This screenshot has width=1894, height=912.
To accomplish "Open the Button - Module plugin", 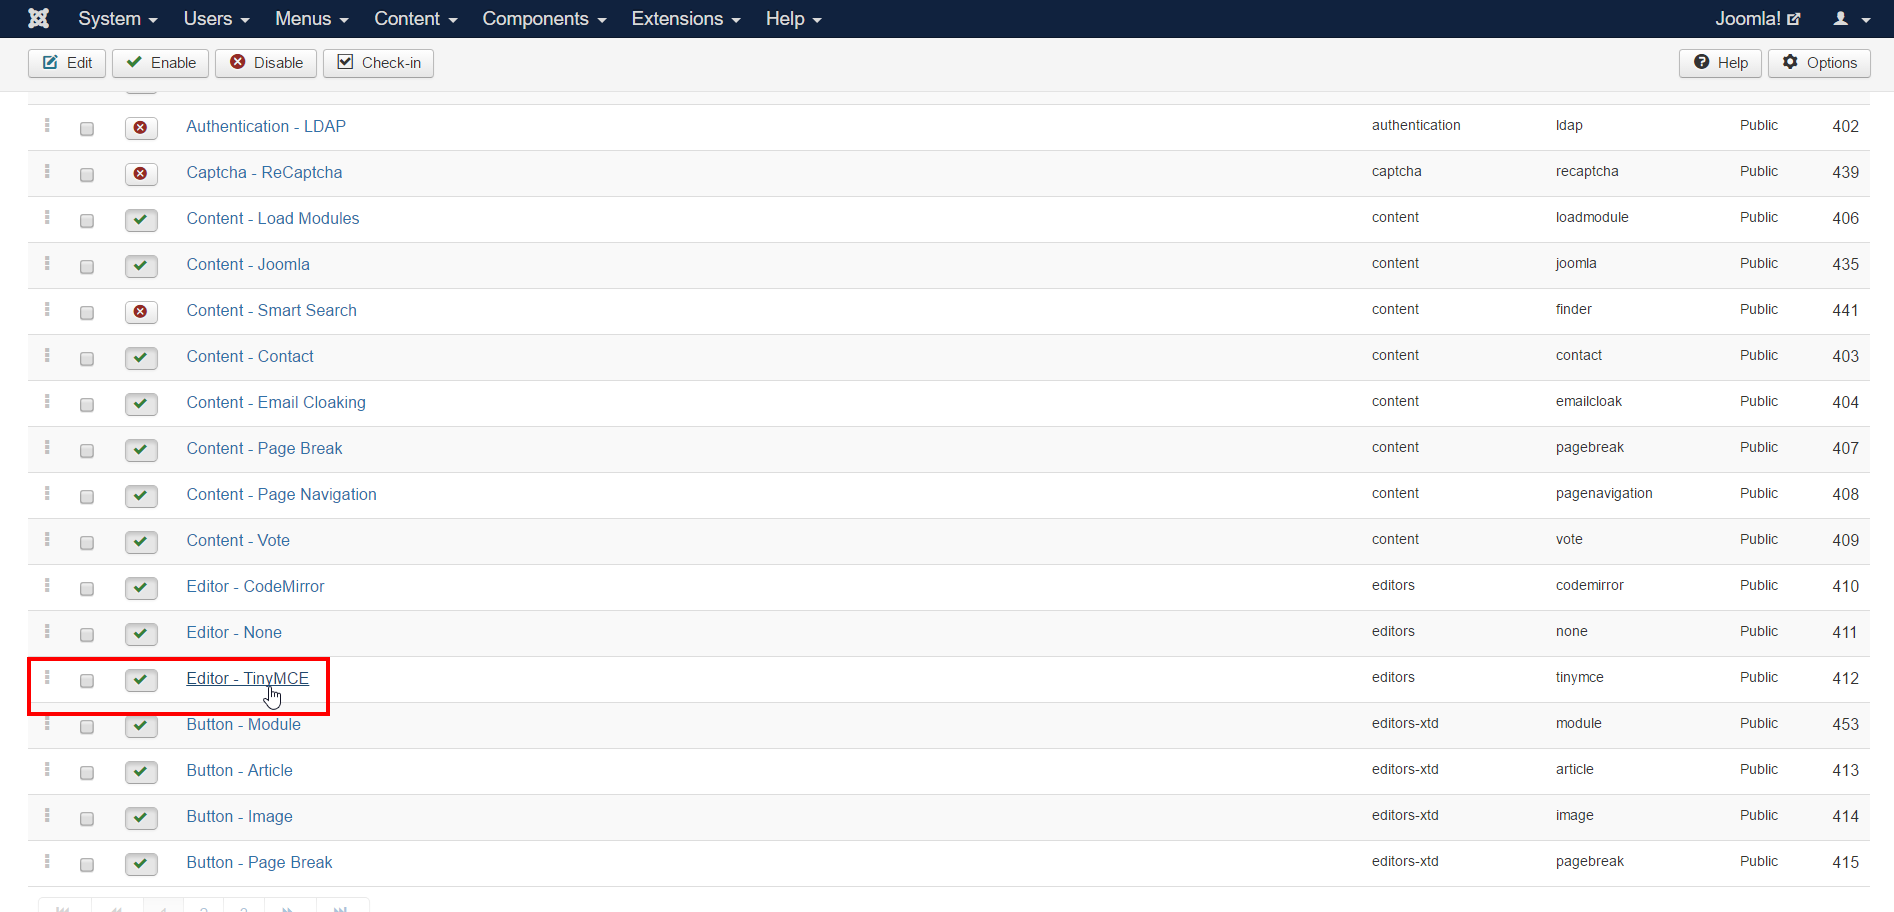I will (x=243, y=725).
